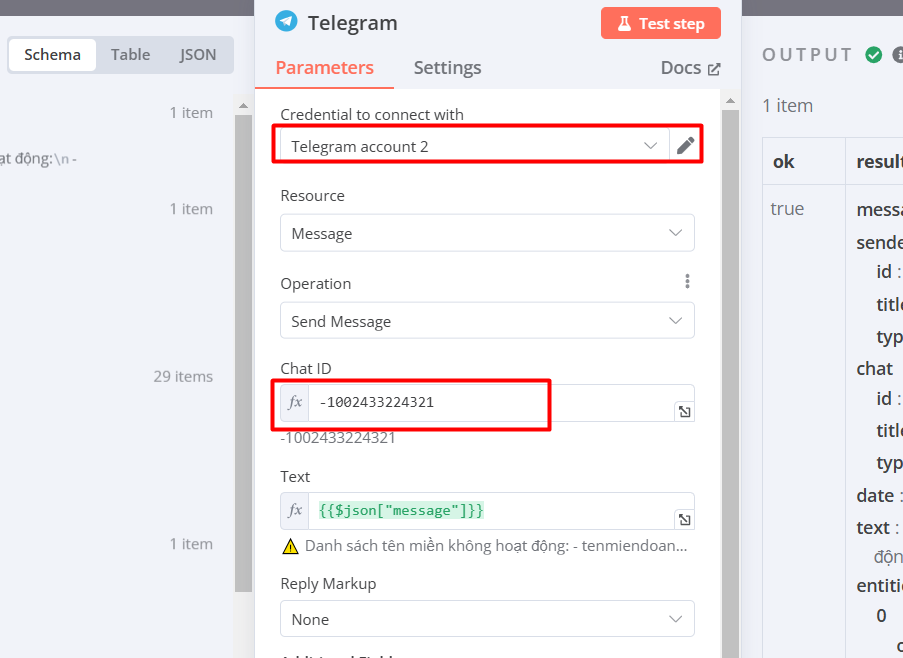Click the green output success check icon

[x=873, y=55]
